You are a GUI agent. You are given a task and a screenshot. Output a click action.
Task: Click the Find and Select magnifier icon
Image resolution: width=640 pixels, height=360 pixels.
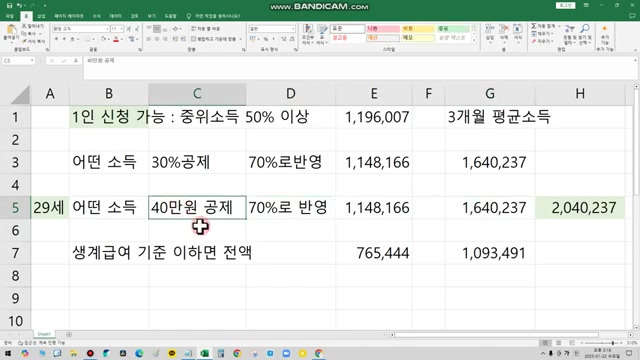[x=585, y=29]
